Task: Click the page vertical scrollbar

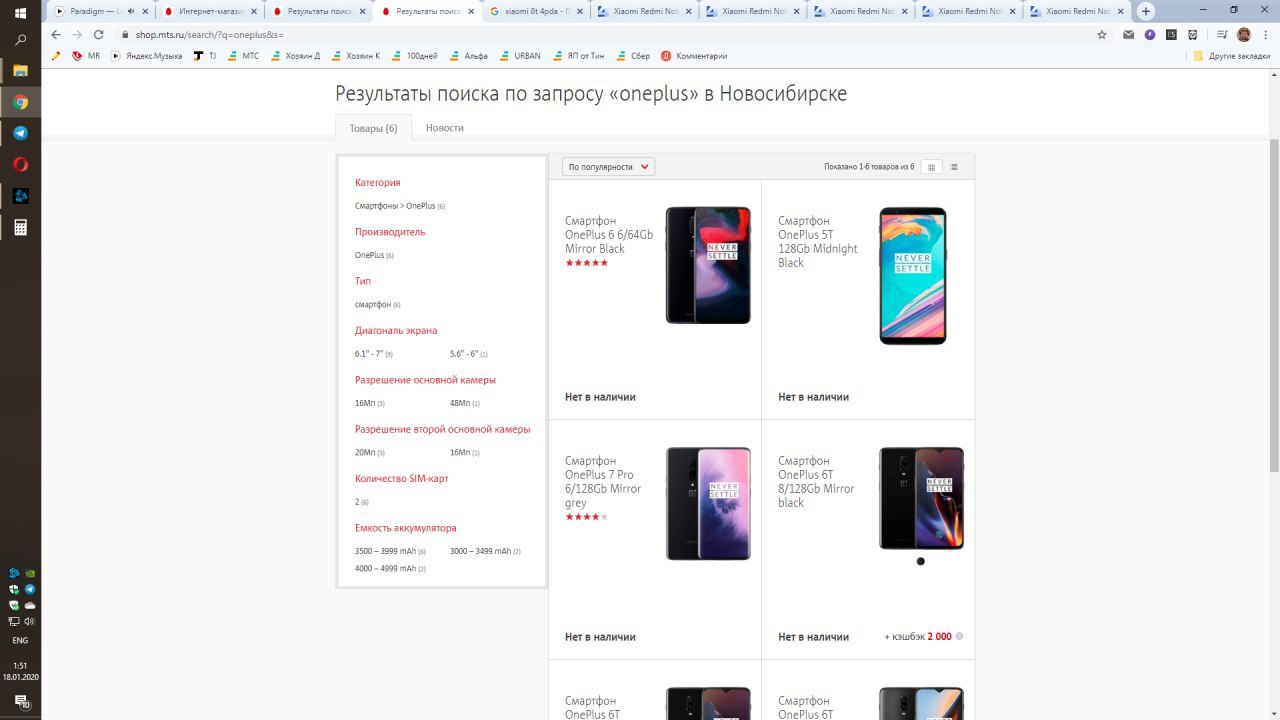Action: pyautogui.click(x=1273, y=305)
